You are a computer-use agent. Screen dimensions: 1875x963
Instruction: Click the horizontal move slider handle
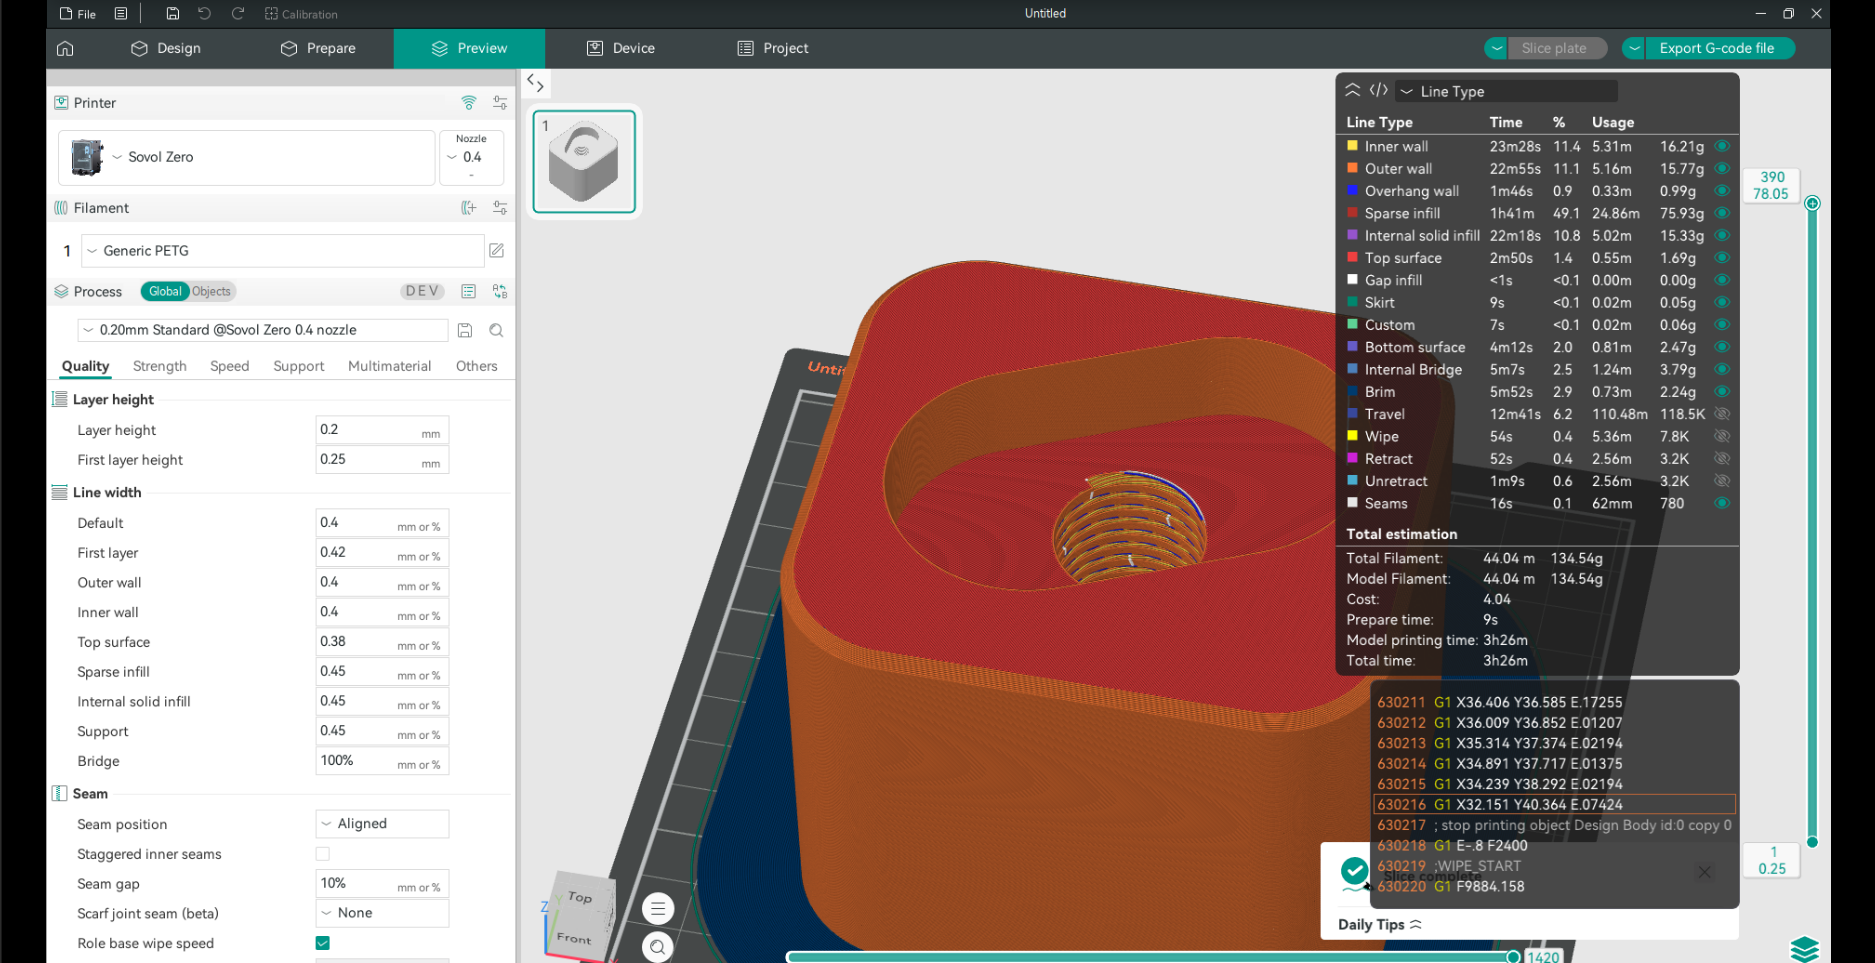[x=1514, y=957]
